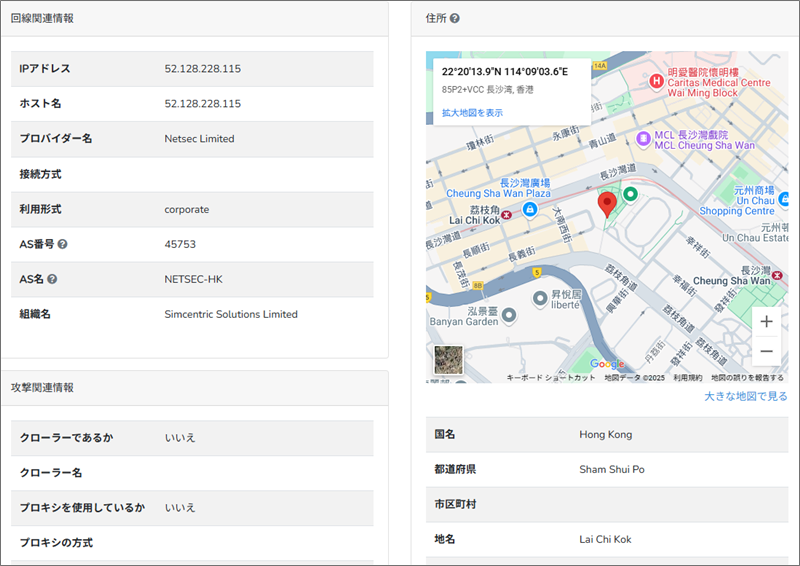
Task: Click the provider name Netsec Limited
Action: click(x=199, y=139)
